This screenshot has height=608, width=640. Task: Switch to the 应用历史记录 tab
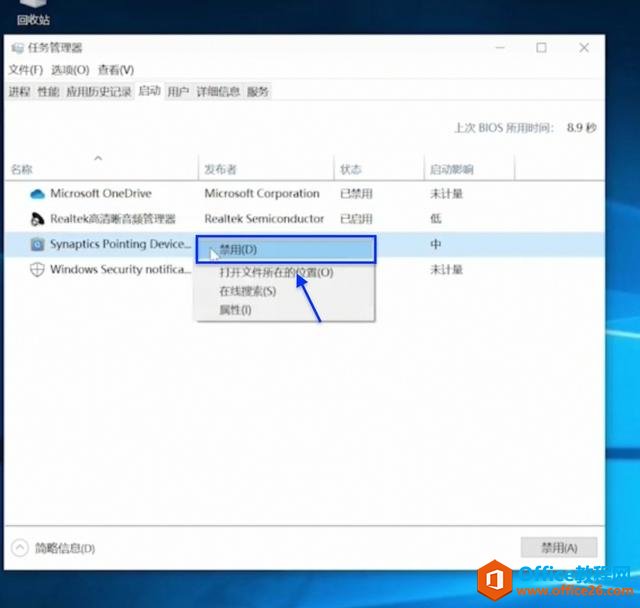point(99,91)
